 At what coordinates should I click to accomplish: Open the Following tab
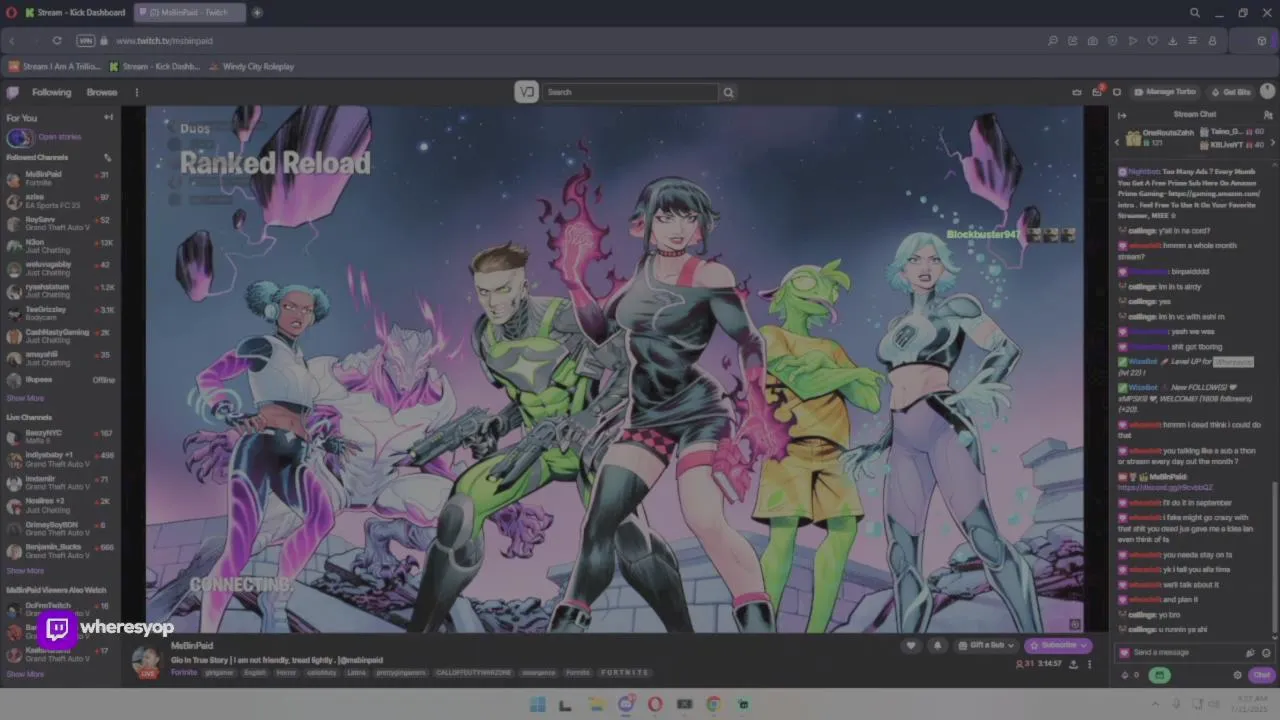tap(51, 92)
